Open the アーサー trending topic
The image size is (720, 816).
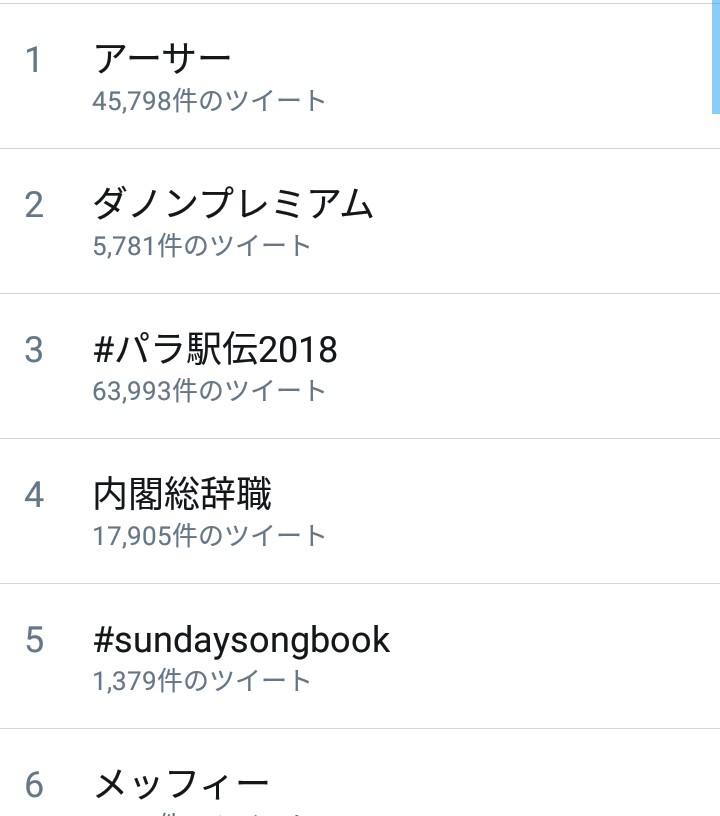pyautogui.click(x=162, y=59)
